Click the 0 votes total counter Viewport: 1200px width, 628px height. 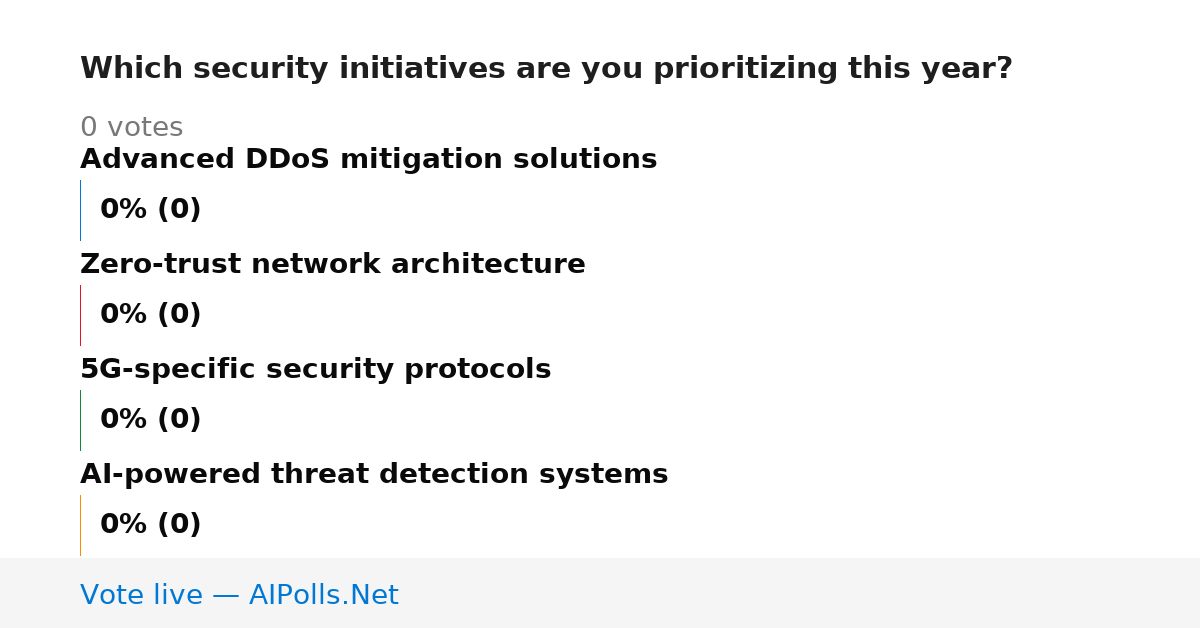click(131, 128)
